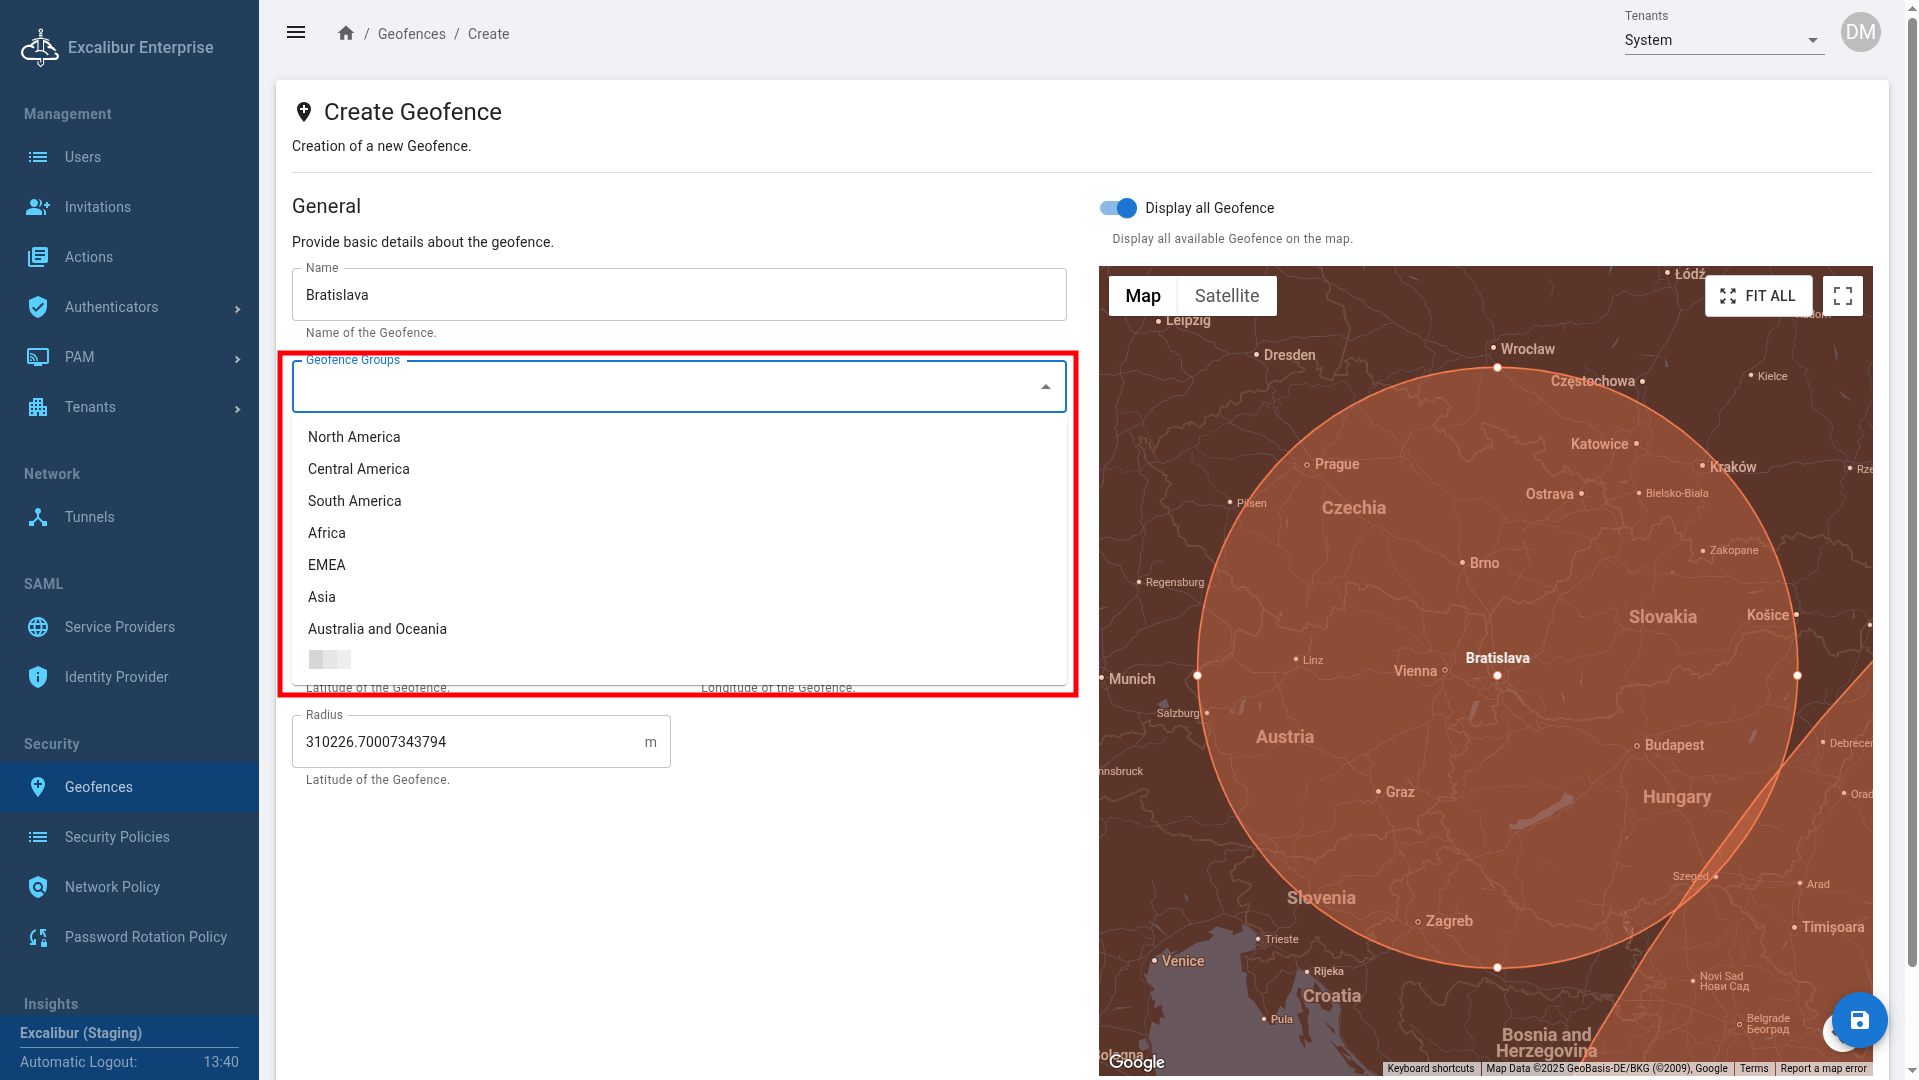The image size is (1919, 1080).
Task: Open Password Rotation Policy page
Action: click(146, 937)
